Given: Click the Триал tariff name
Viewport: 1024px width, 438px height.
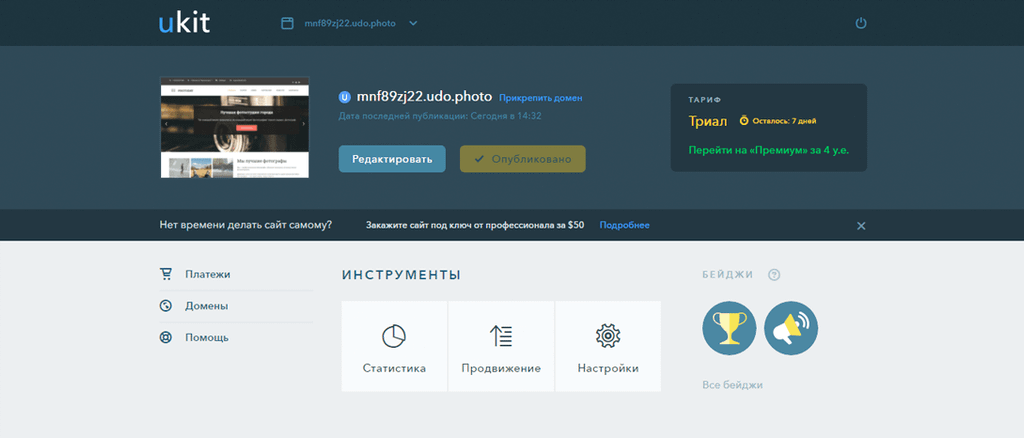Looking at the screenshot, I should pyautogui.click(x=707, y=121).
